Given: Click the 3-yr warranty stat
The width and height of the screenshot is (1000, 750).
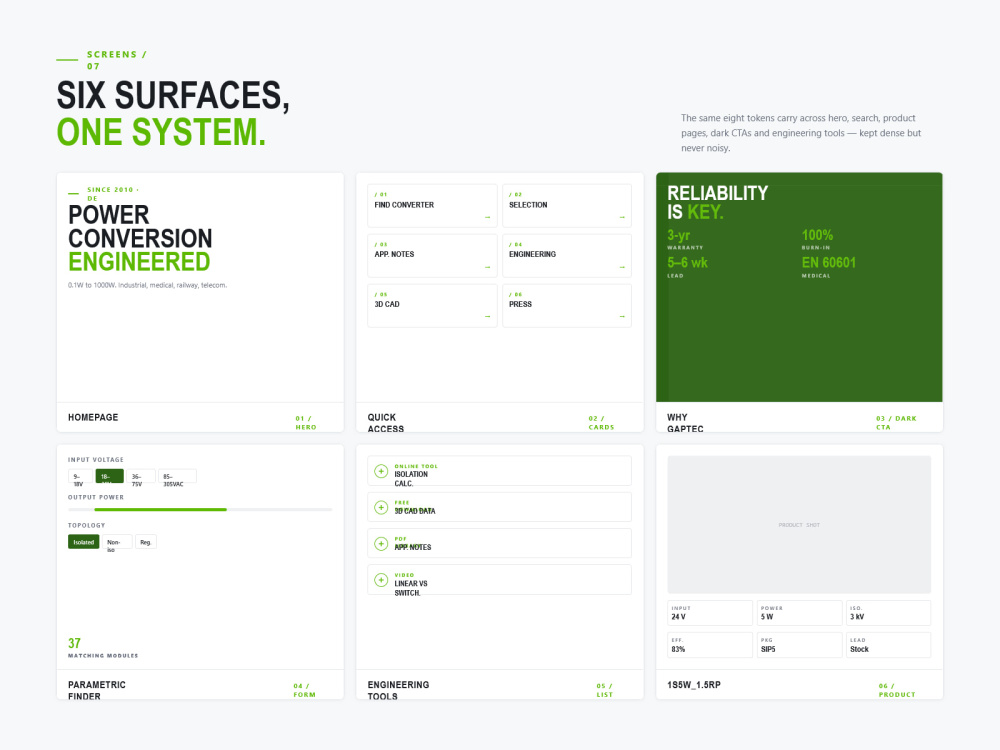Looking at the screenshot, I should (x=686, y=239).
